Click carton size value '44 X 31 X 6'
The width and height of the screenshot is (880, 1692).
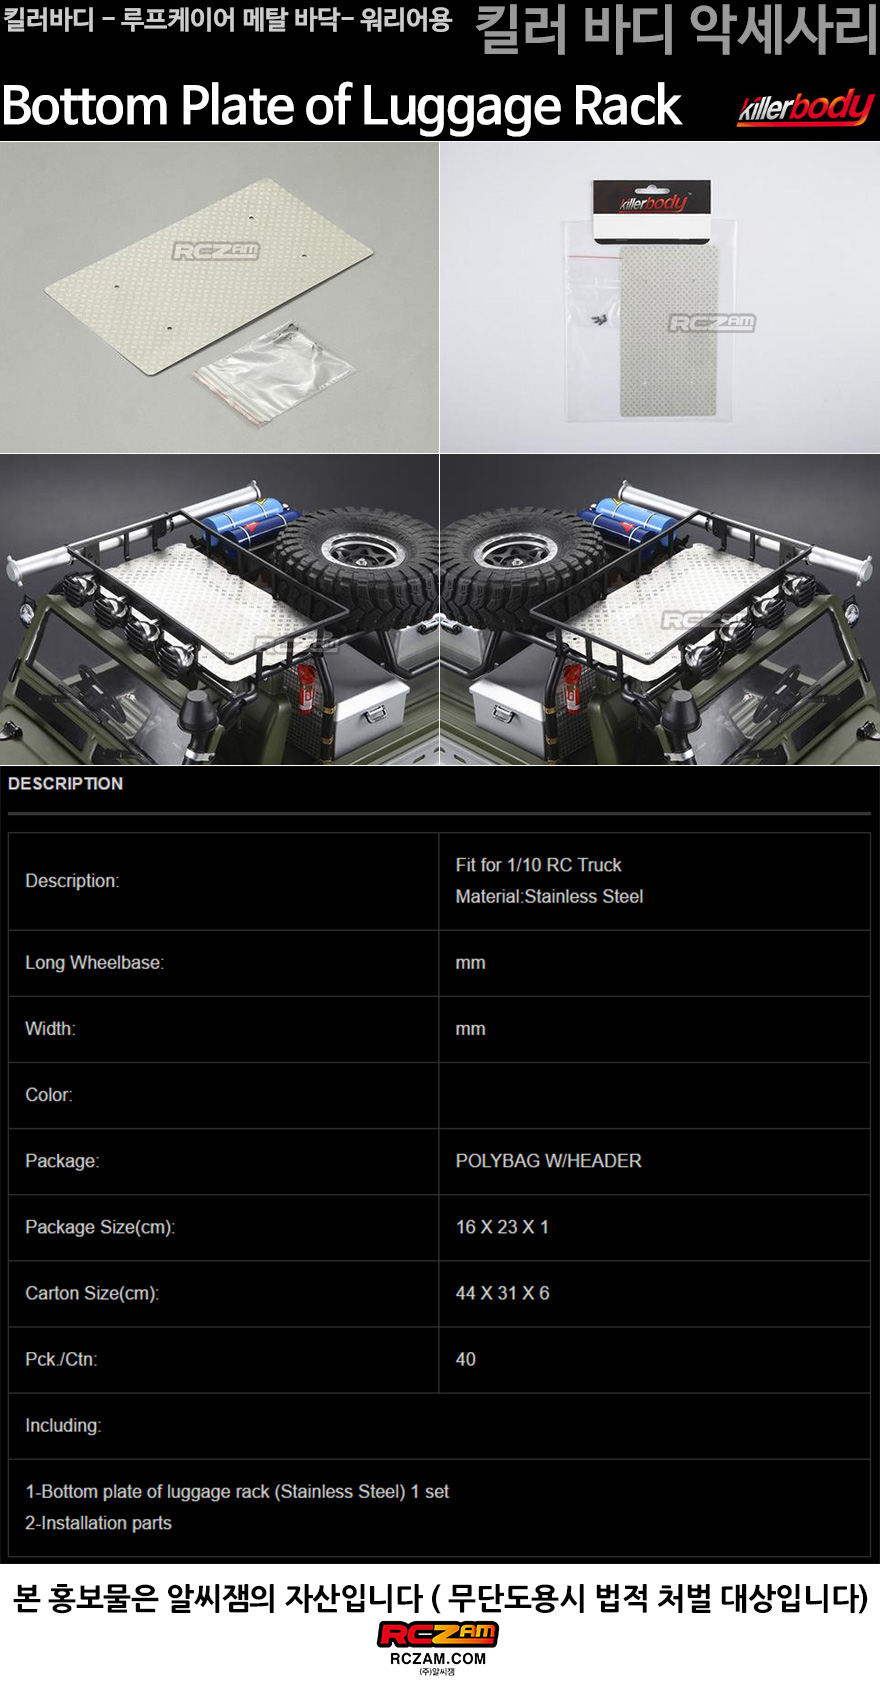[x=502, y=1293]
